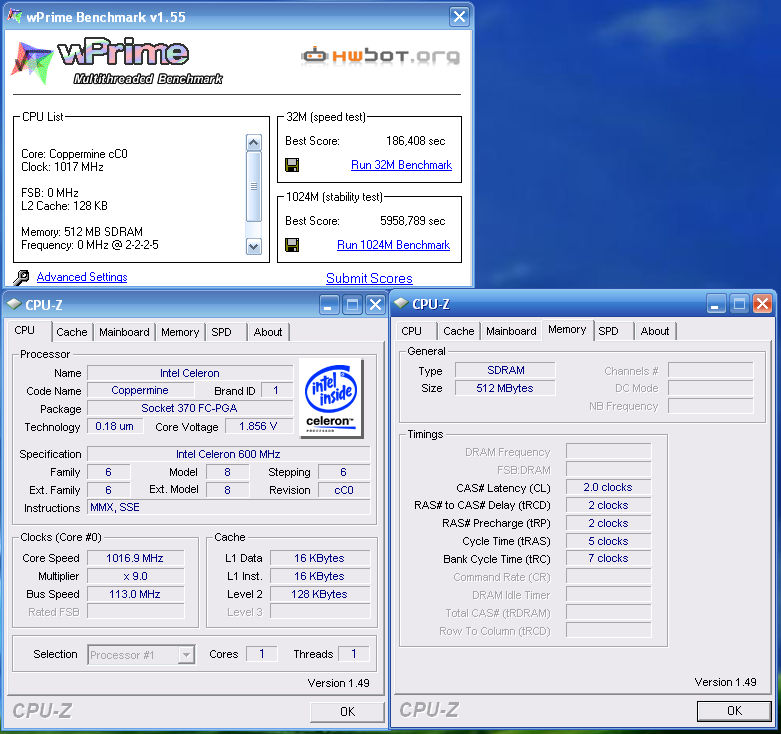Select Memory tab in right CPU-Z window

[567, 330]
